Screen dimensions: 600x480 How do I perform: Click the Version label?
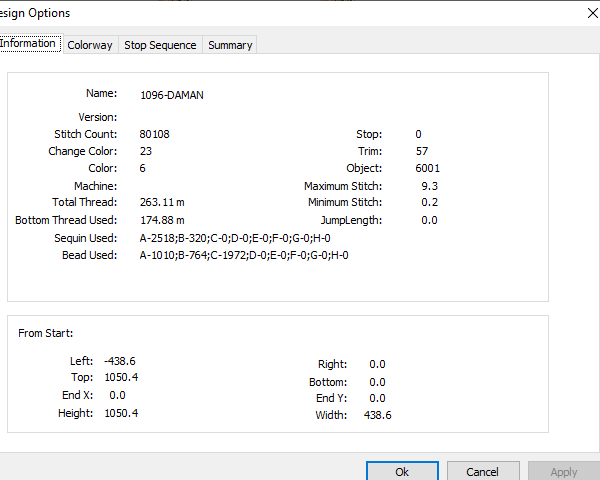coord(98,117)
